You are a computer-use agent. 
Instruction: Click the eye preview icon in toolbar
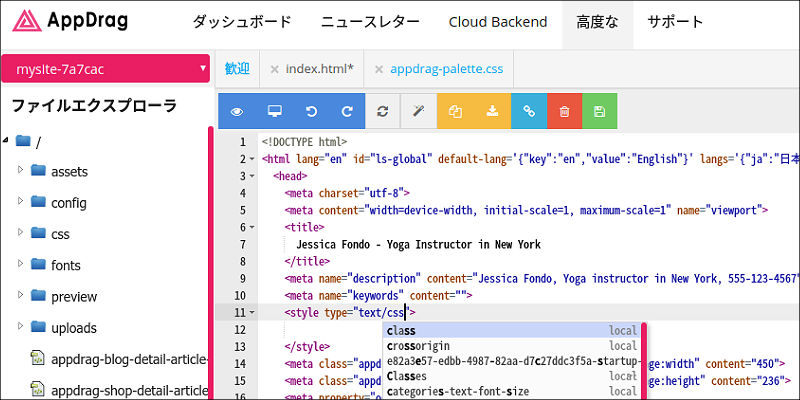pyautogui.click(x=237, y=111)
